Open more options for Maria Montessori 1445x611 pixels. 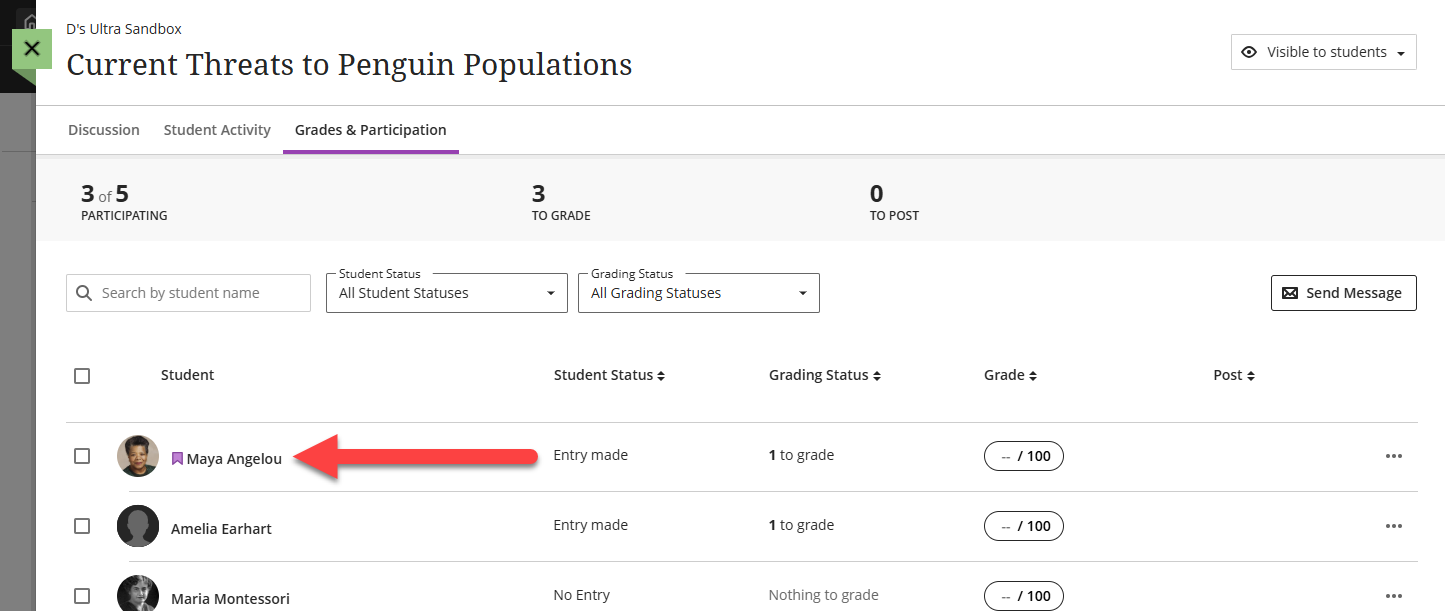click(x=1393, y=596)
